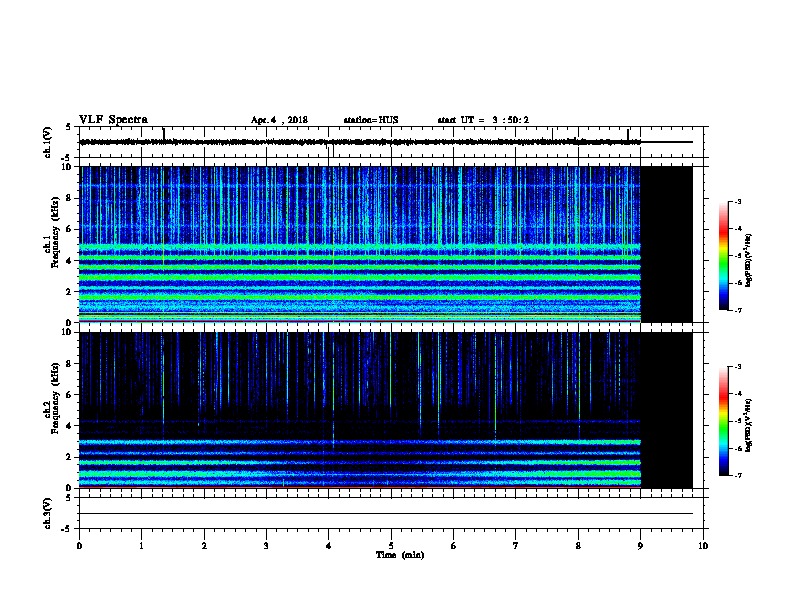Click black no-data region in ch.2 spectrogram

(x=667, y=410)
